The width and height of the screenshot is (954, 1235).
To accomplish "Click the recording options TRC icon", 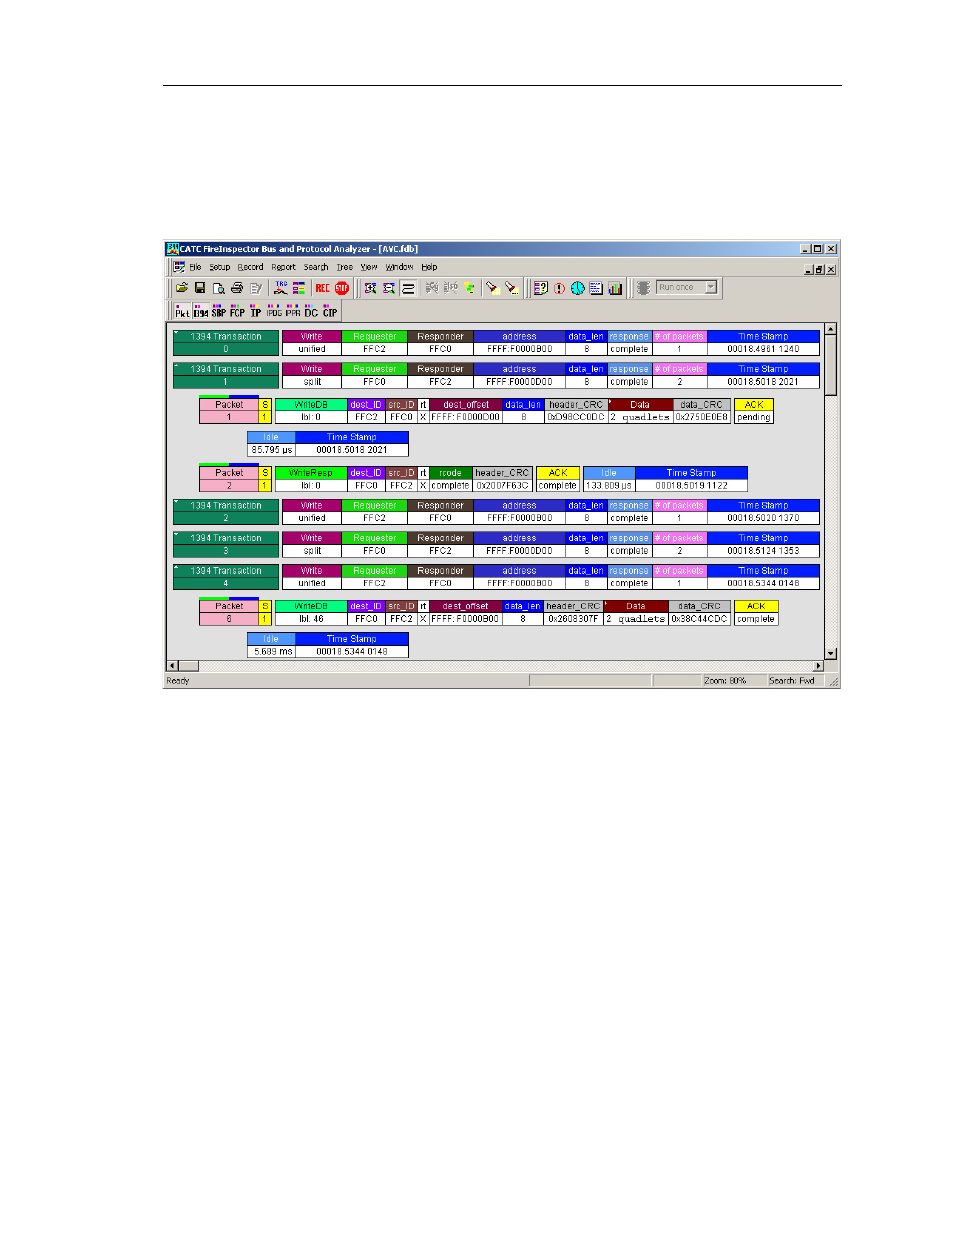I will point(280,288).
